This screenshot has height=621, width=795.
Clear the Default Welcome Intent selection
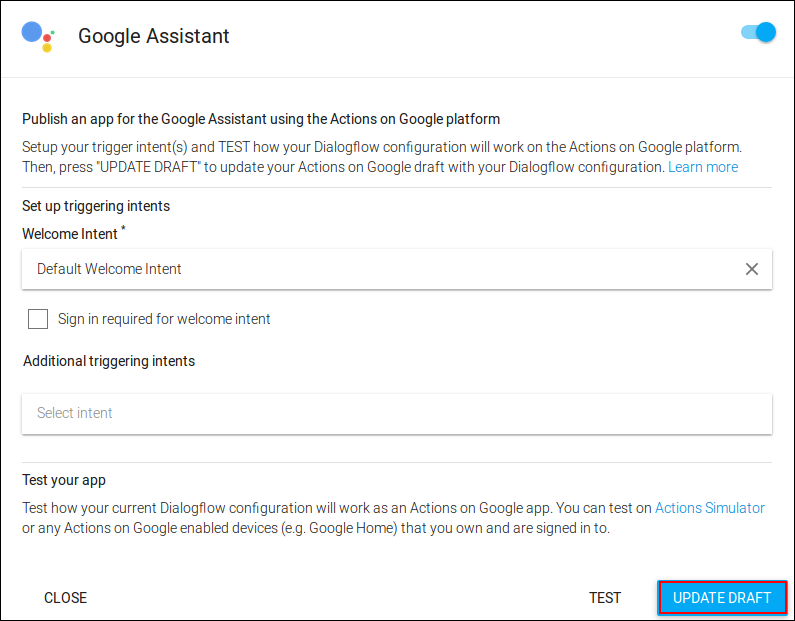coord(752,269)
